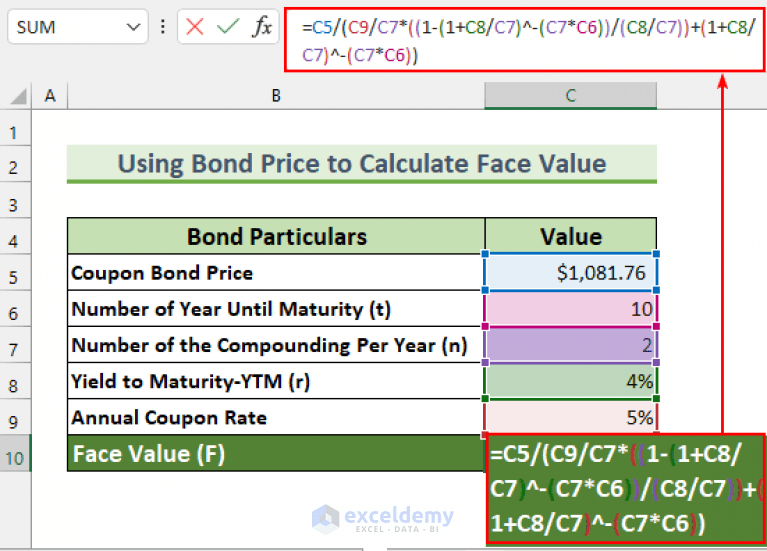Click the cell containing 4%

571,381
